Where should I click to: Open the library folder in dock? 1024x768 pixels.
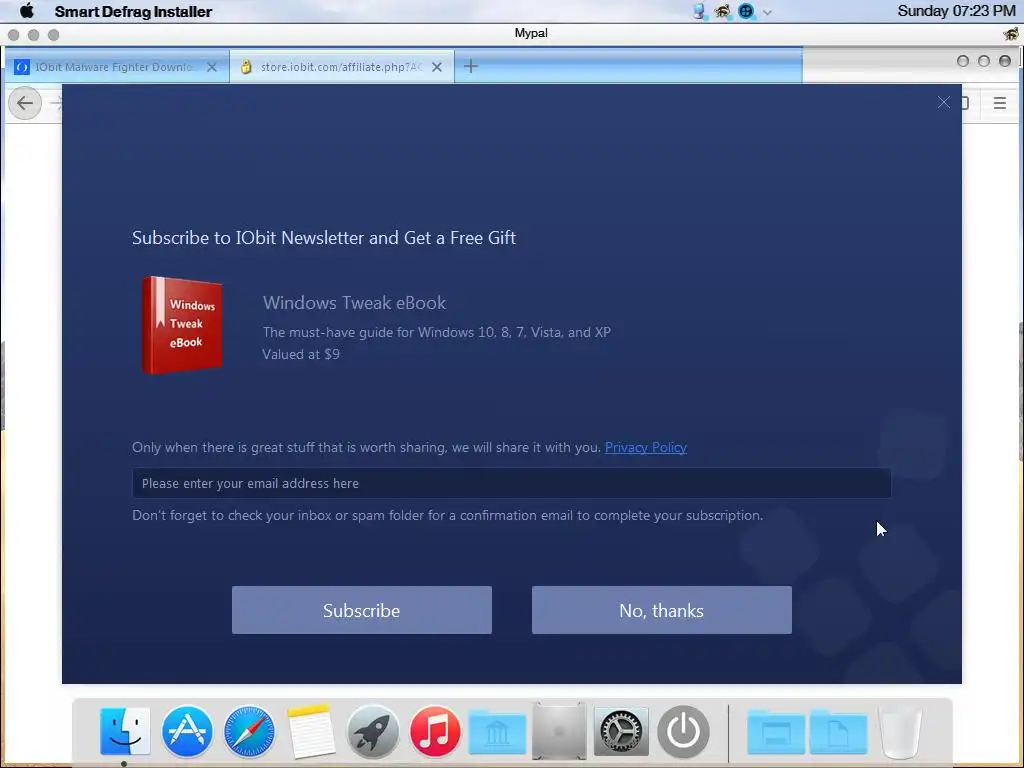(497, 732)
